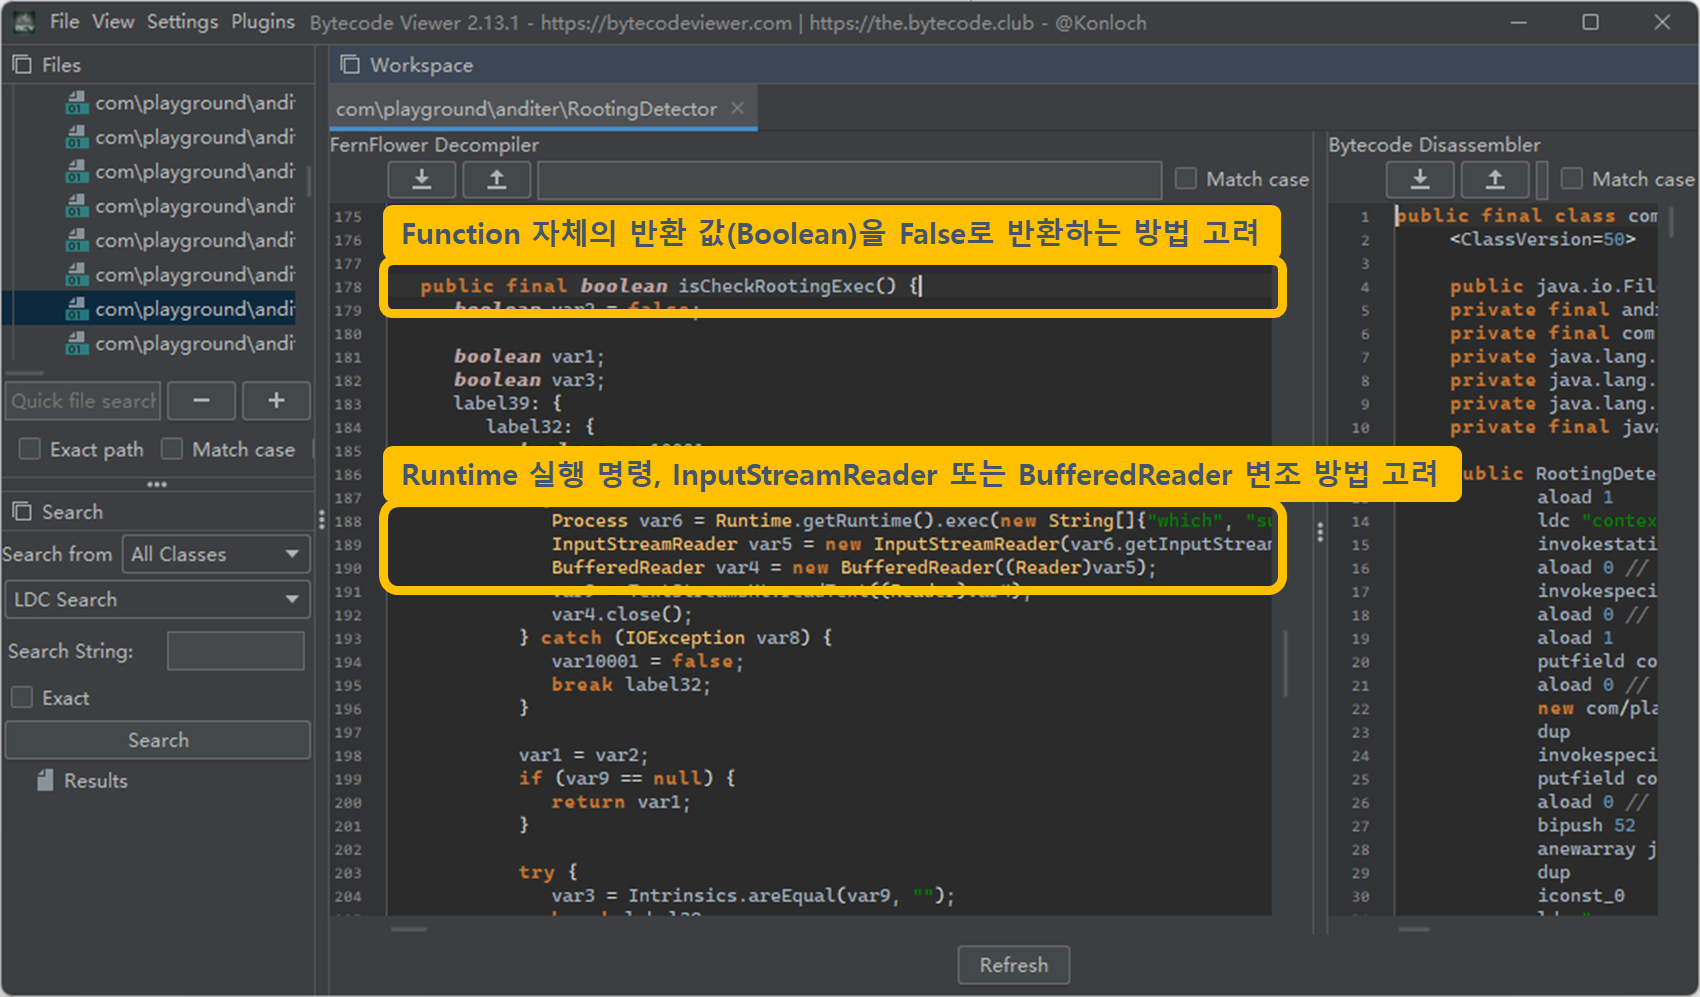Focus the Search String input field
Image resolution: width=1700 pixels, height=997 pixels.
tap(236, 651)
